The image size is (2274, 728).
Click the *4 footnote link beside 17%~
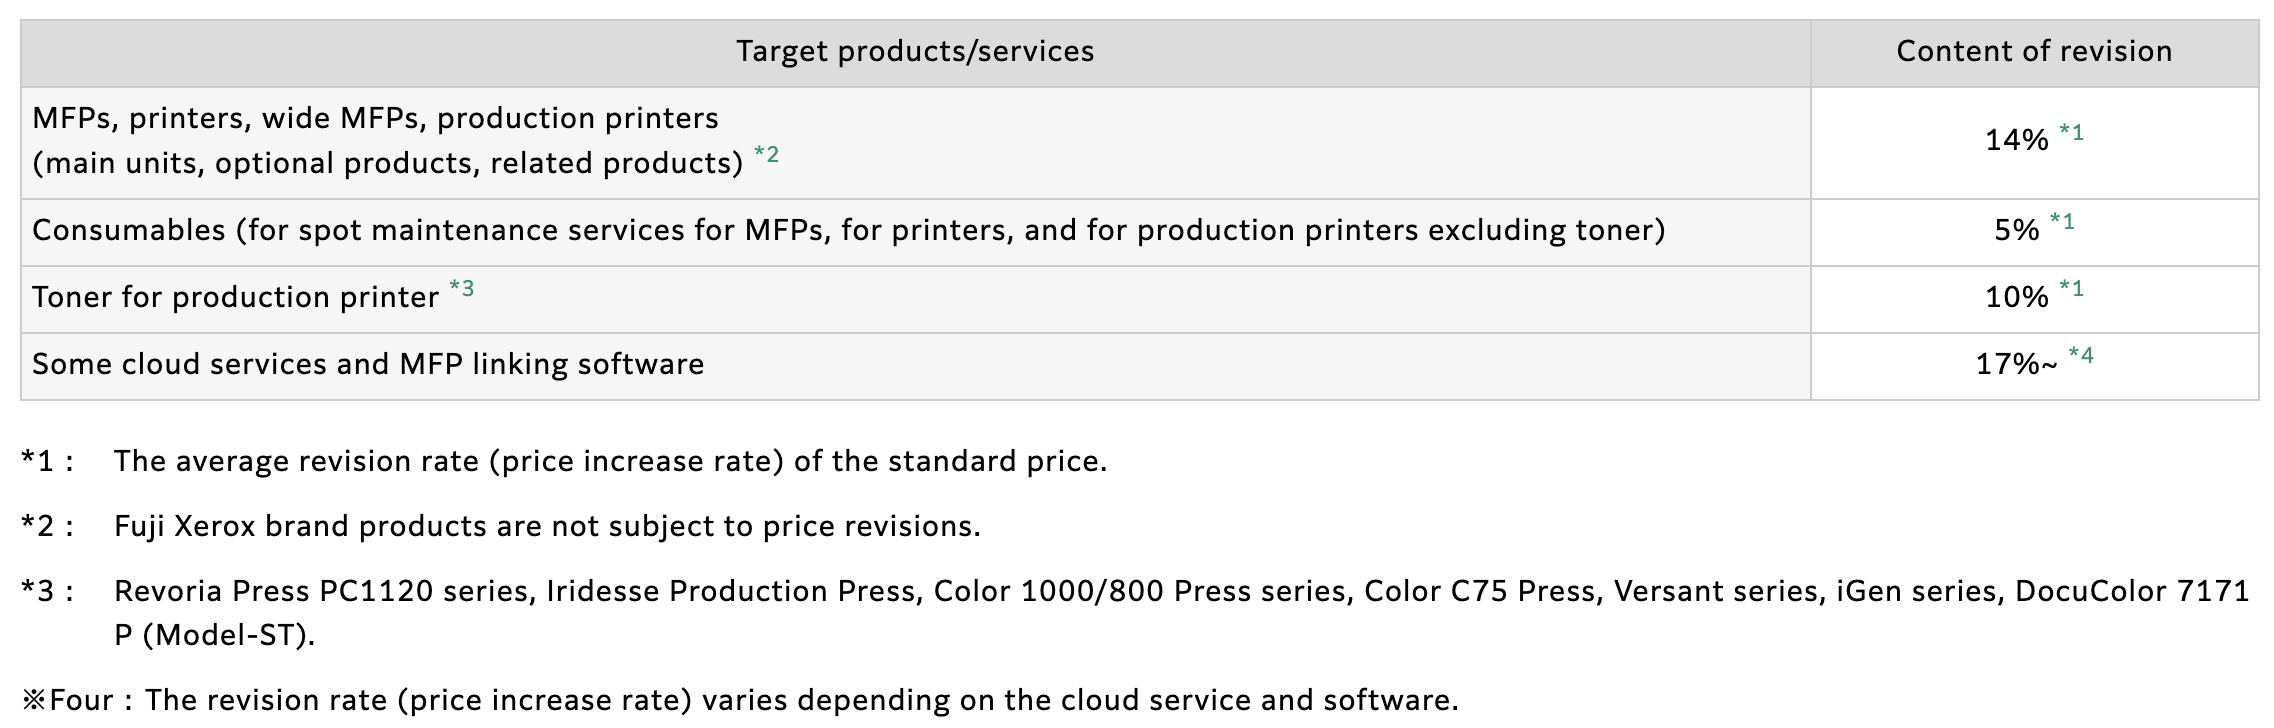[x=2081, y=355]
